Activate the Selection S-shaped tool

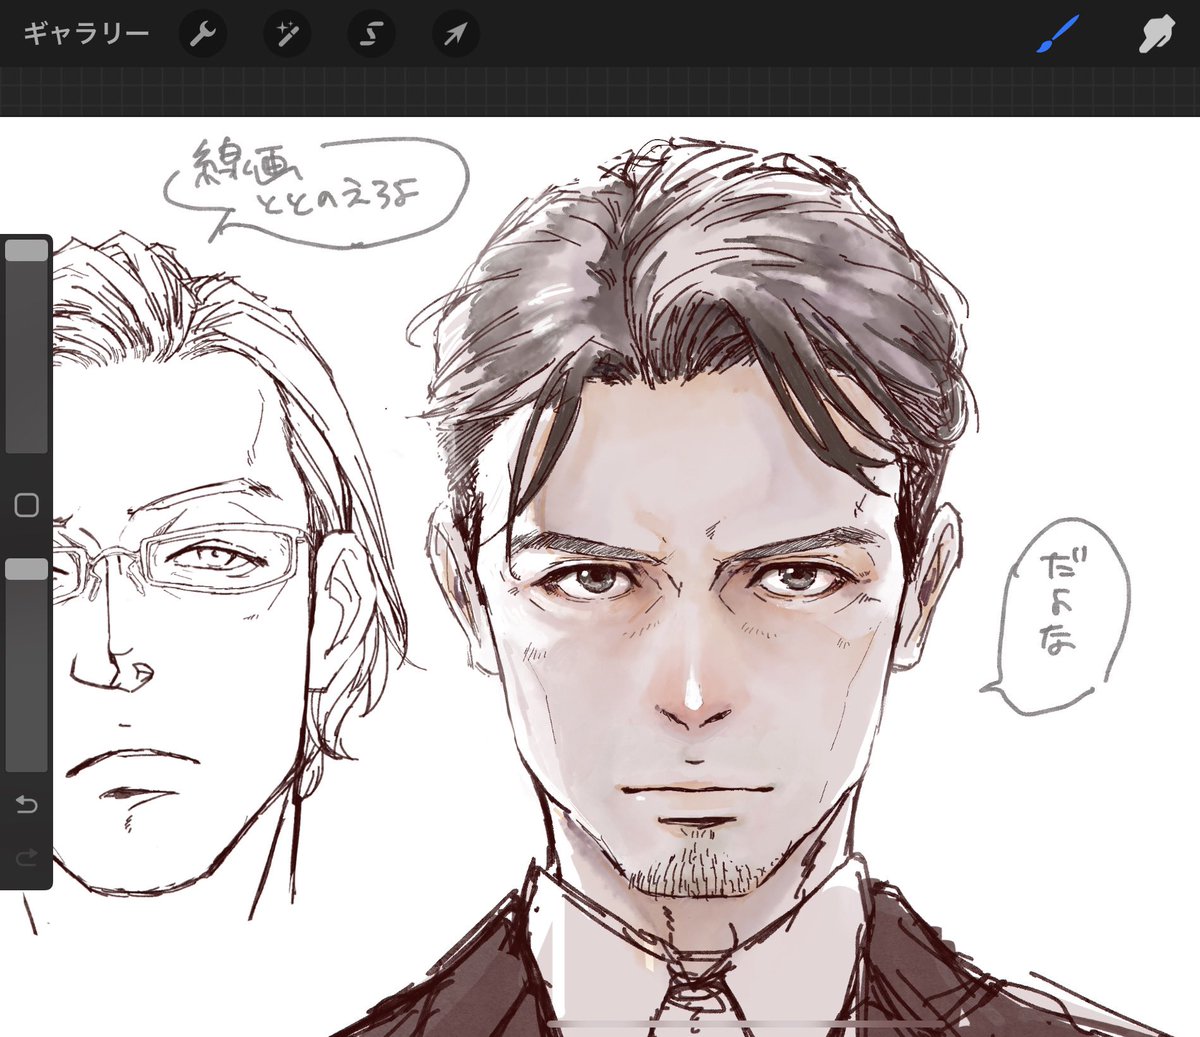[x=371, y=35]
